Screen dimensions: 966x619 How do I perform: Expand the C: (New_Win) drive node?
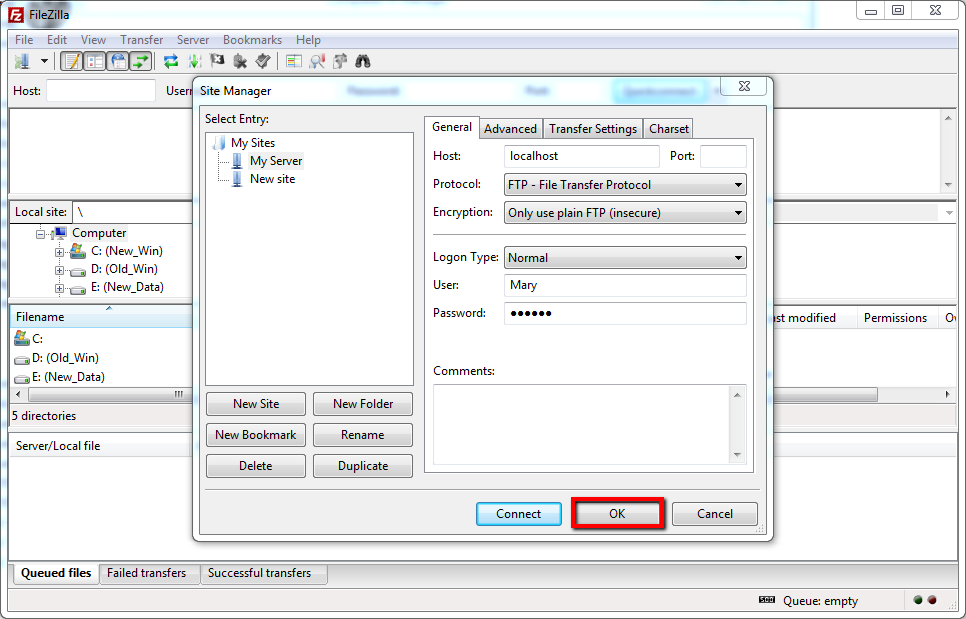point(60,252)
